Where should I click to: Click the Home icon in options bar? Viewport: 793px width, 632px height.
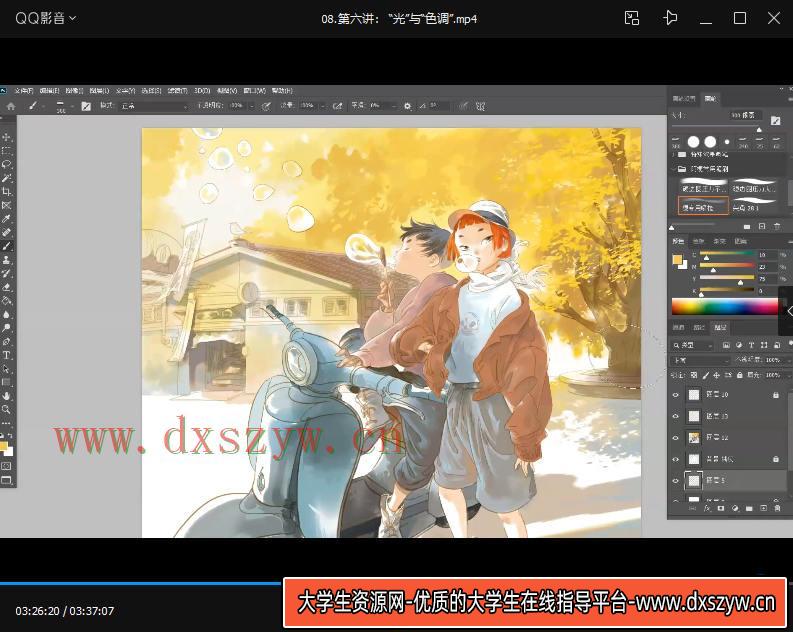coord(11,106)
